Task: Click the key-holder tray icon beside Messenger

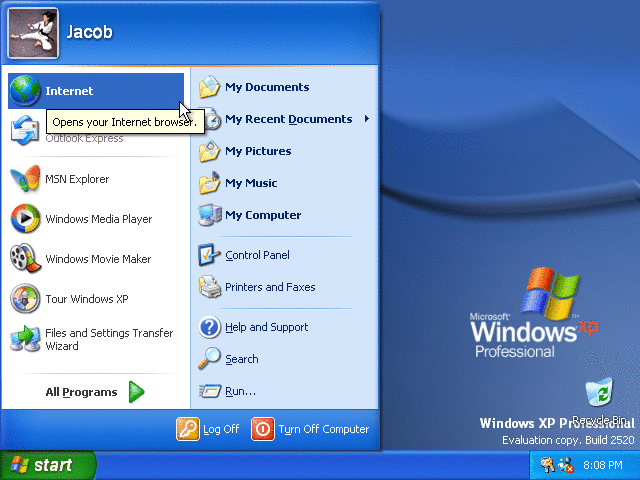Action: [547, 465]
